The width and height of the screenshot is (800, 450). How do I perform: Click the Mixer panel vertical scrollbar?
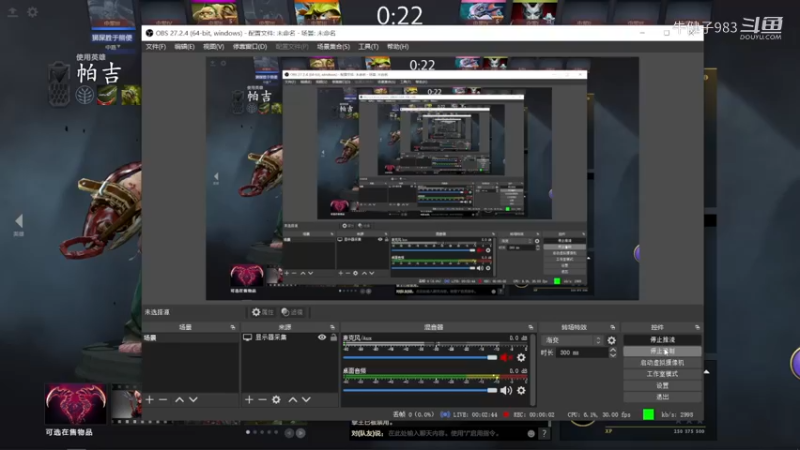533,370
